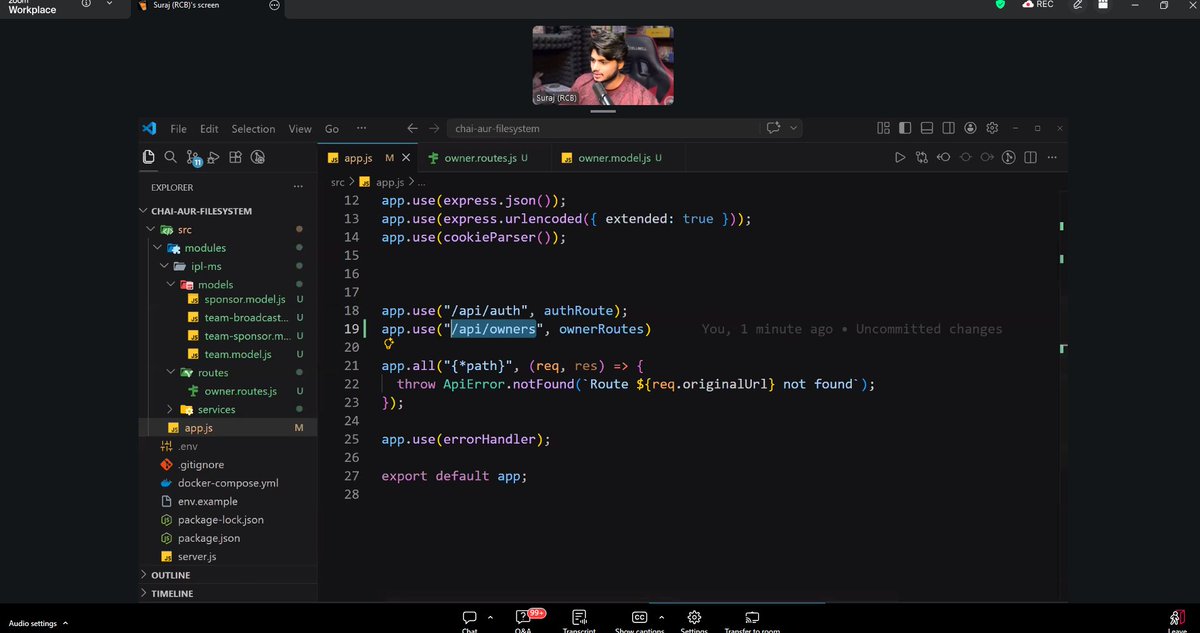Image resolution: width=1200 pixels, height=633 pixels.
Task: Open the overflow ellipsis menu after Go
Action: click(x=361, y=128)
